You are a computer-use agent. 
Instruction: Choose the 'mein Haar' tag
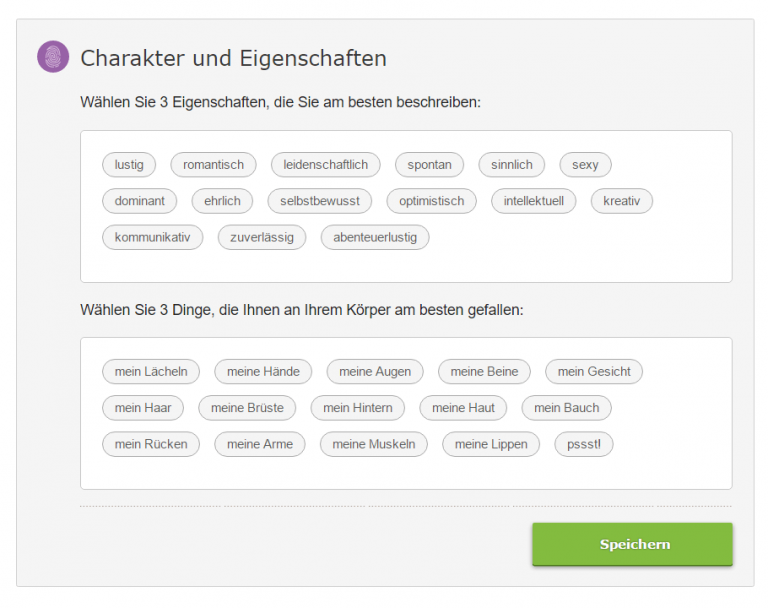point(143,408)
